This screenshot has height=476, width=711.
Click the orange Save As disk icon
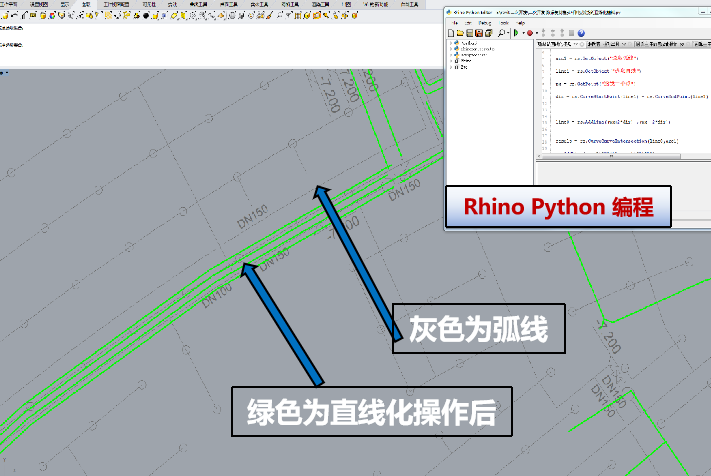(479, 33)
